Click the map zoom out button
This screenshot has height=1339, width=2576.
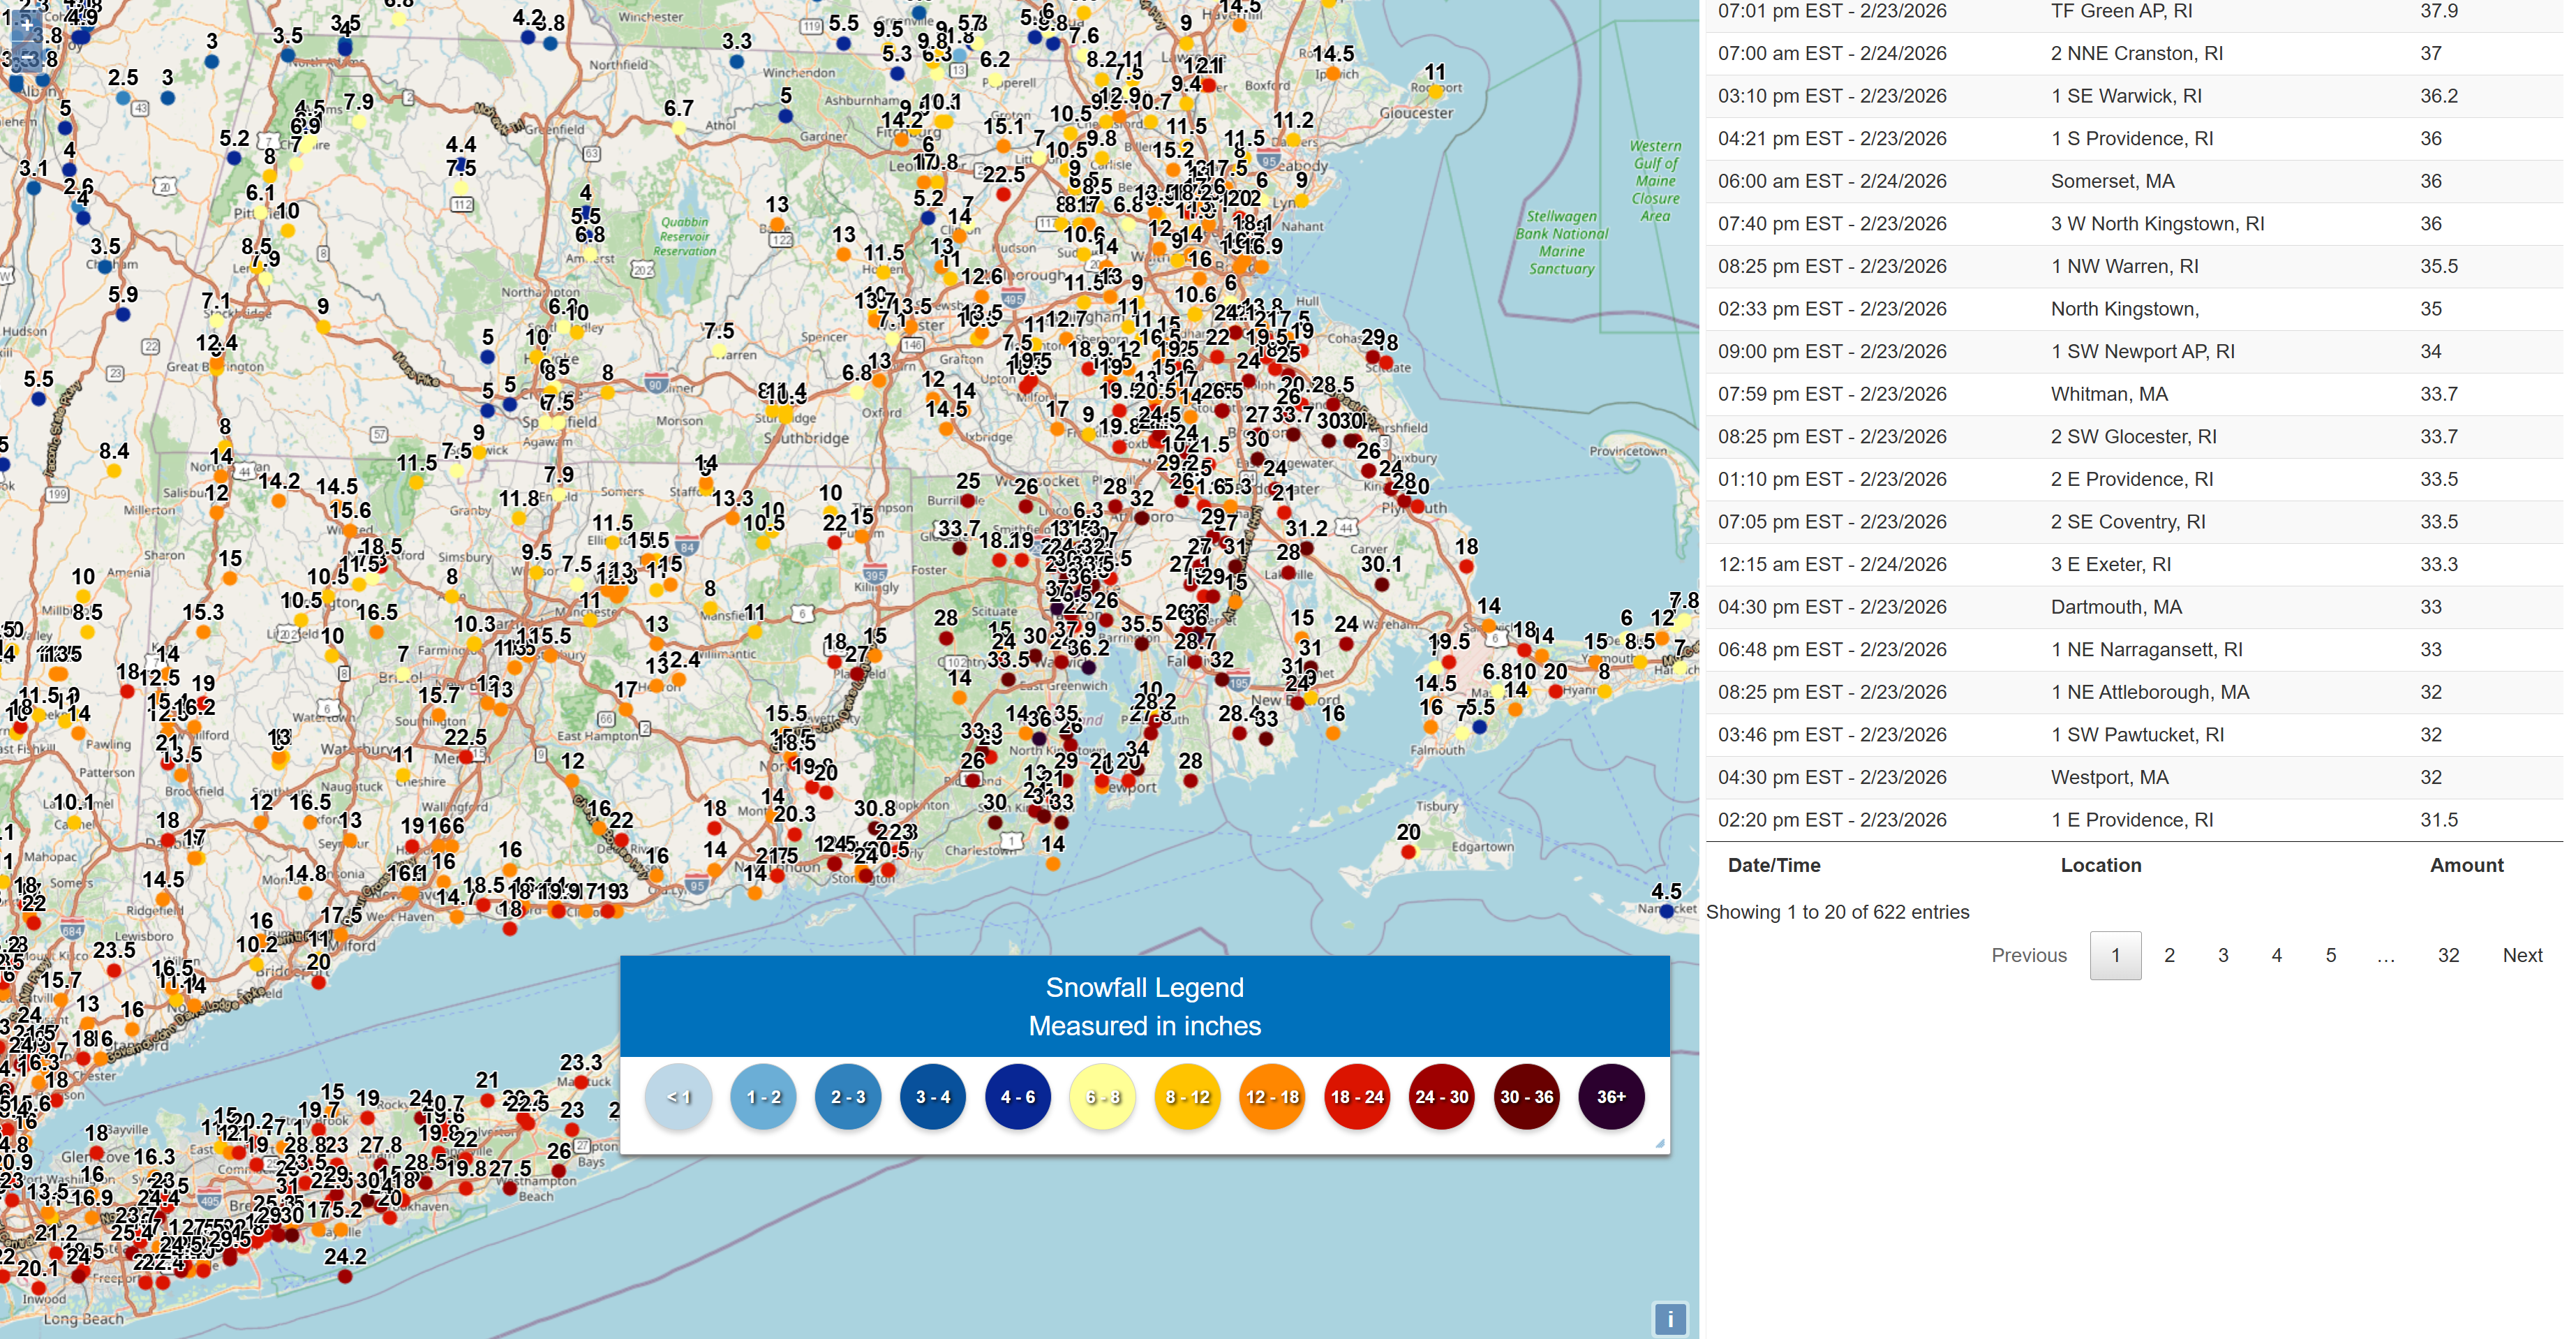click(27, 58)
